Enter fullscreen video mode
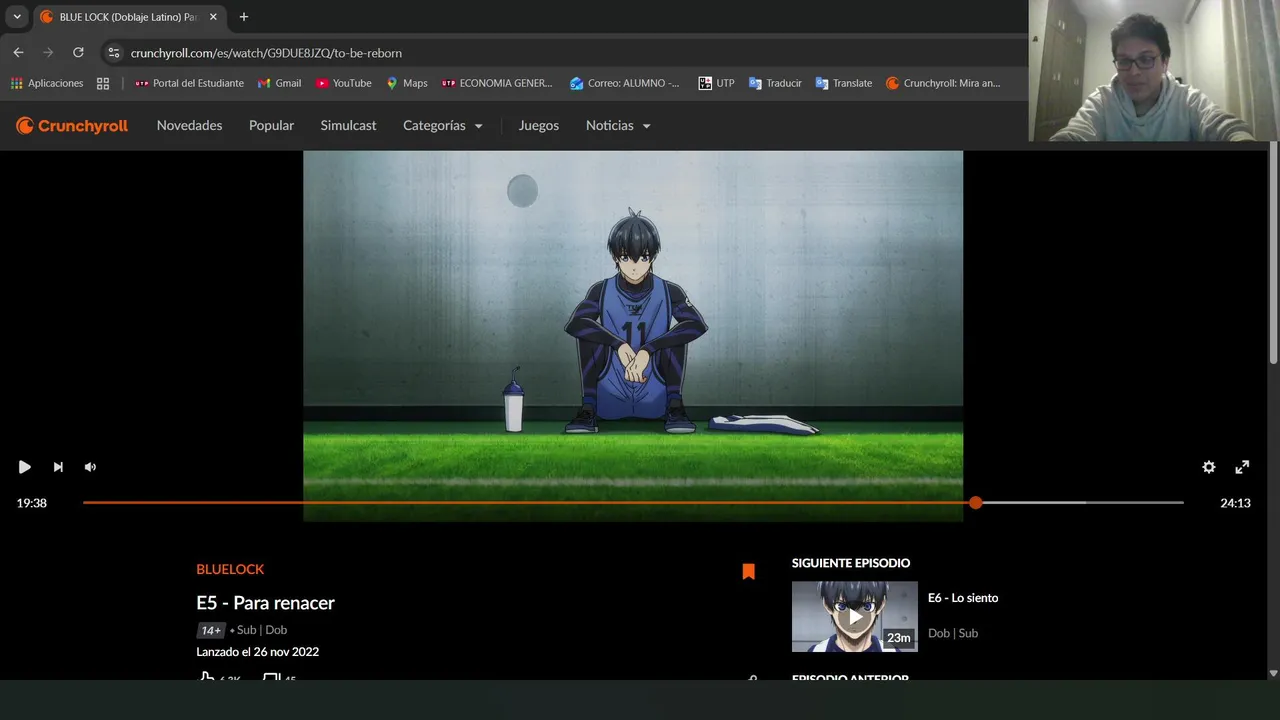 coord(1242,467)
